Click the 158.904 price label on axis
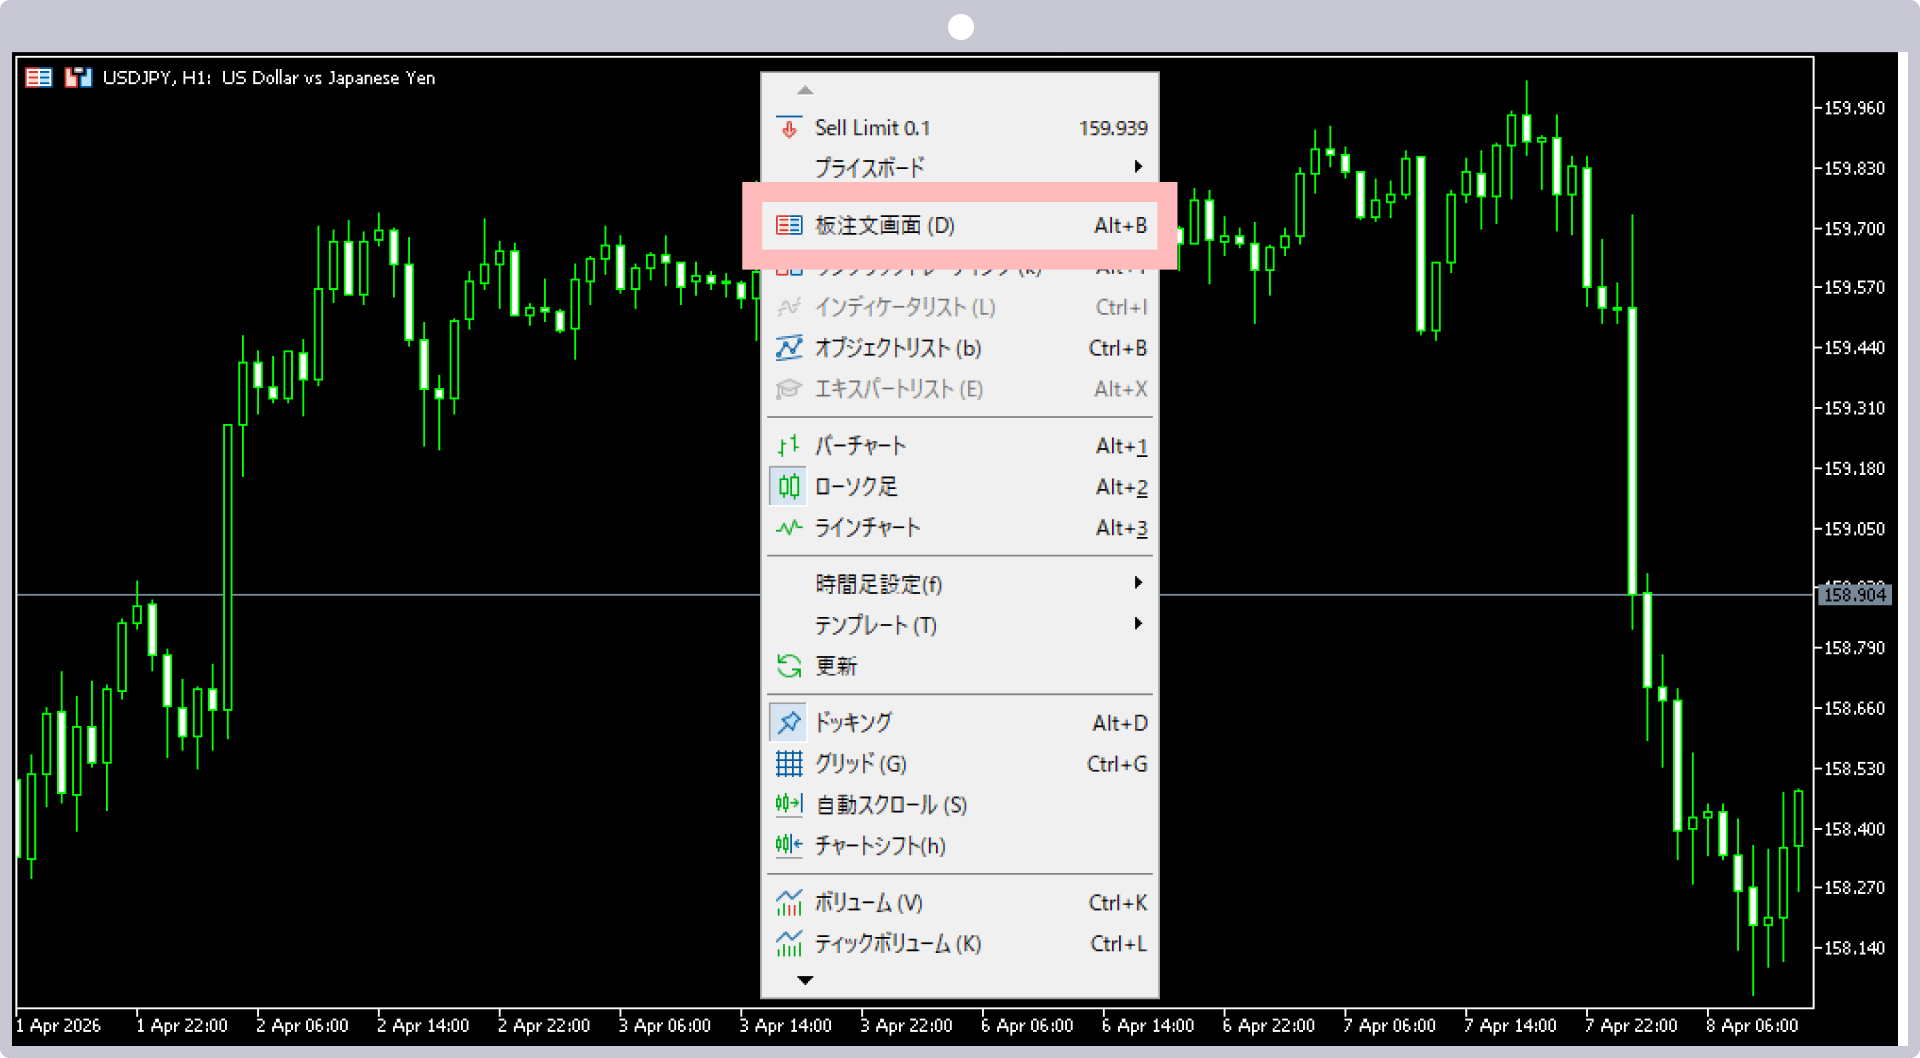The height and width of the screenshot is (1058, 1920). (x=1854, y=595)
